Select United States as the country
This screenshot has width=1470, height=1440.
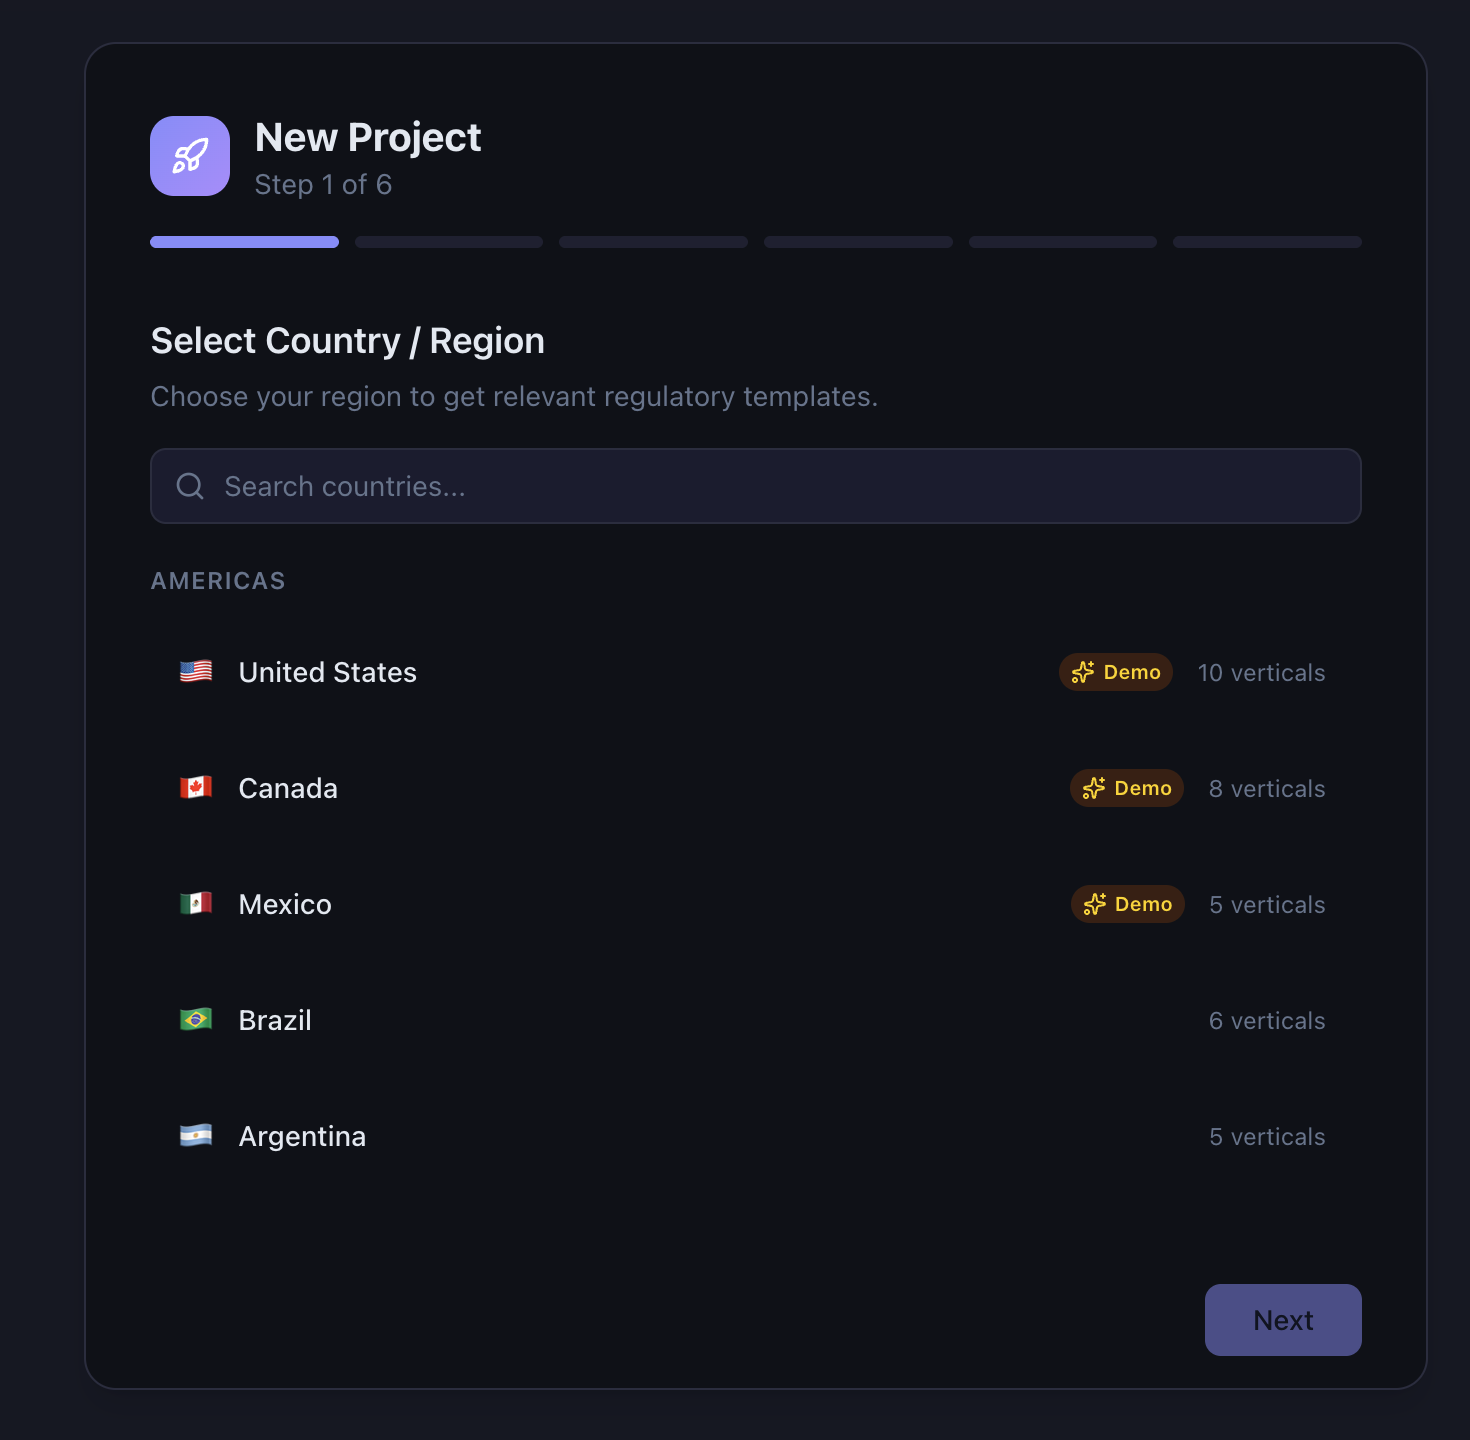328,672
